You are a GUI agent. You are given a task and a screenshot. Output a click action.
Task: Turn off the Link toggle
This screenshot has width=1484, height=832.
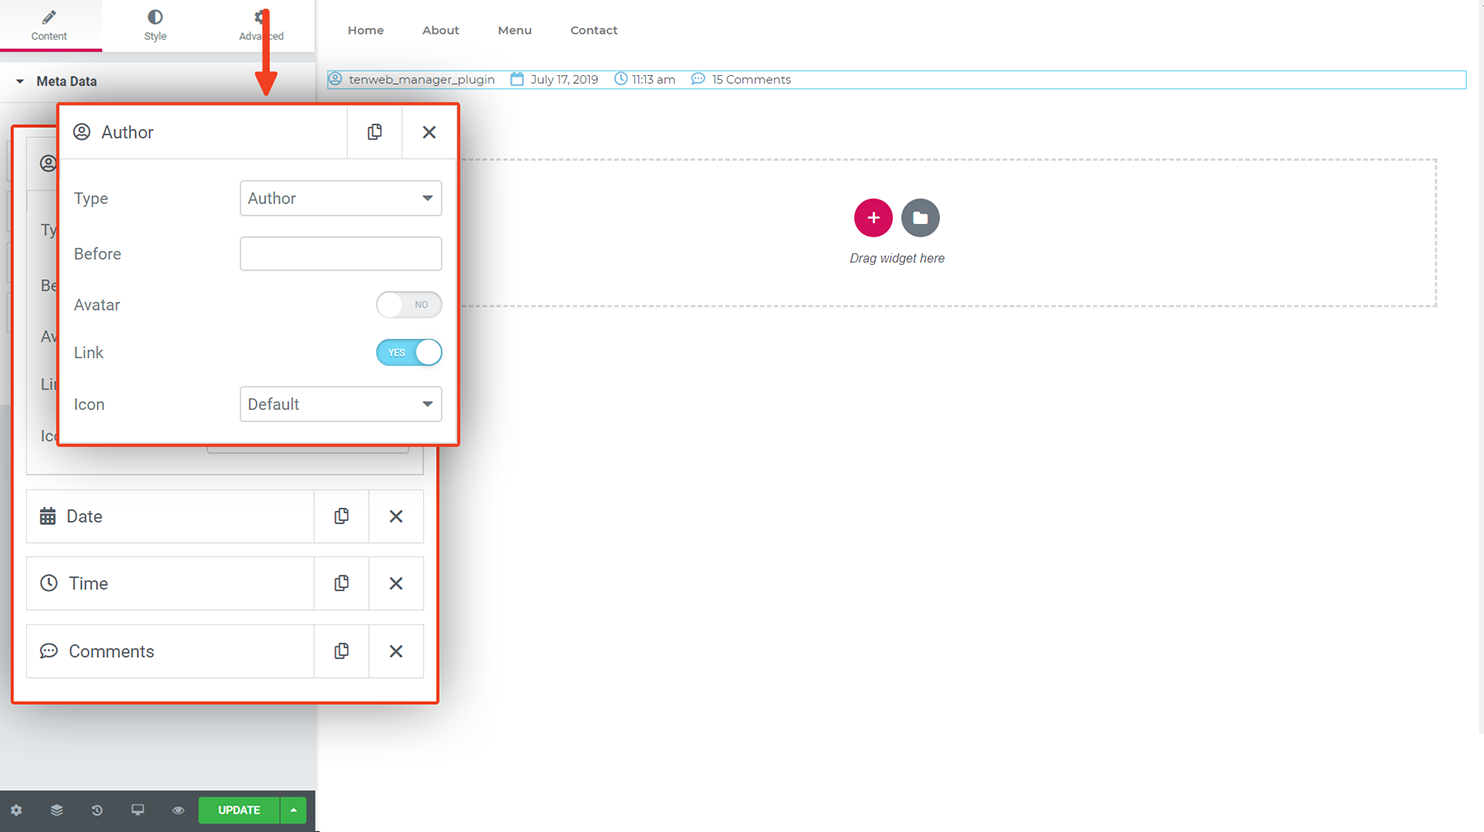tap(409, 352)
